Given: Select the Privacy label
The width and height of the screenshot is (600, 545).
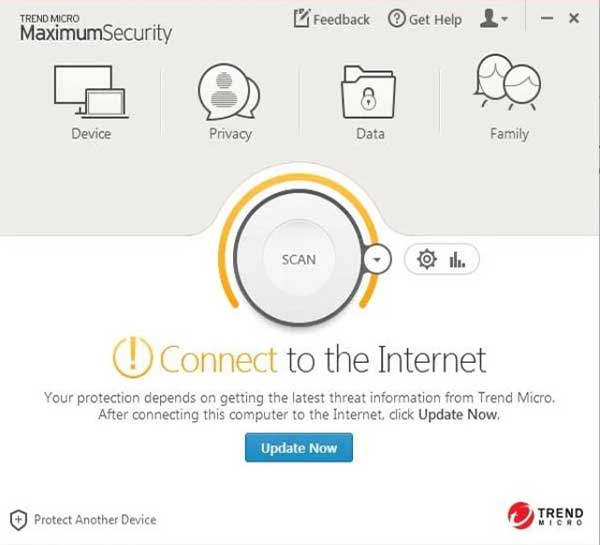Looking at the screenshot, I should (230, 134).
